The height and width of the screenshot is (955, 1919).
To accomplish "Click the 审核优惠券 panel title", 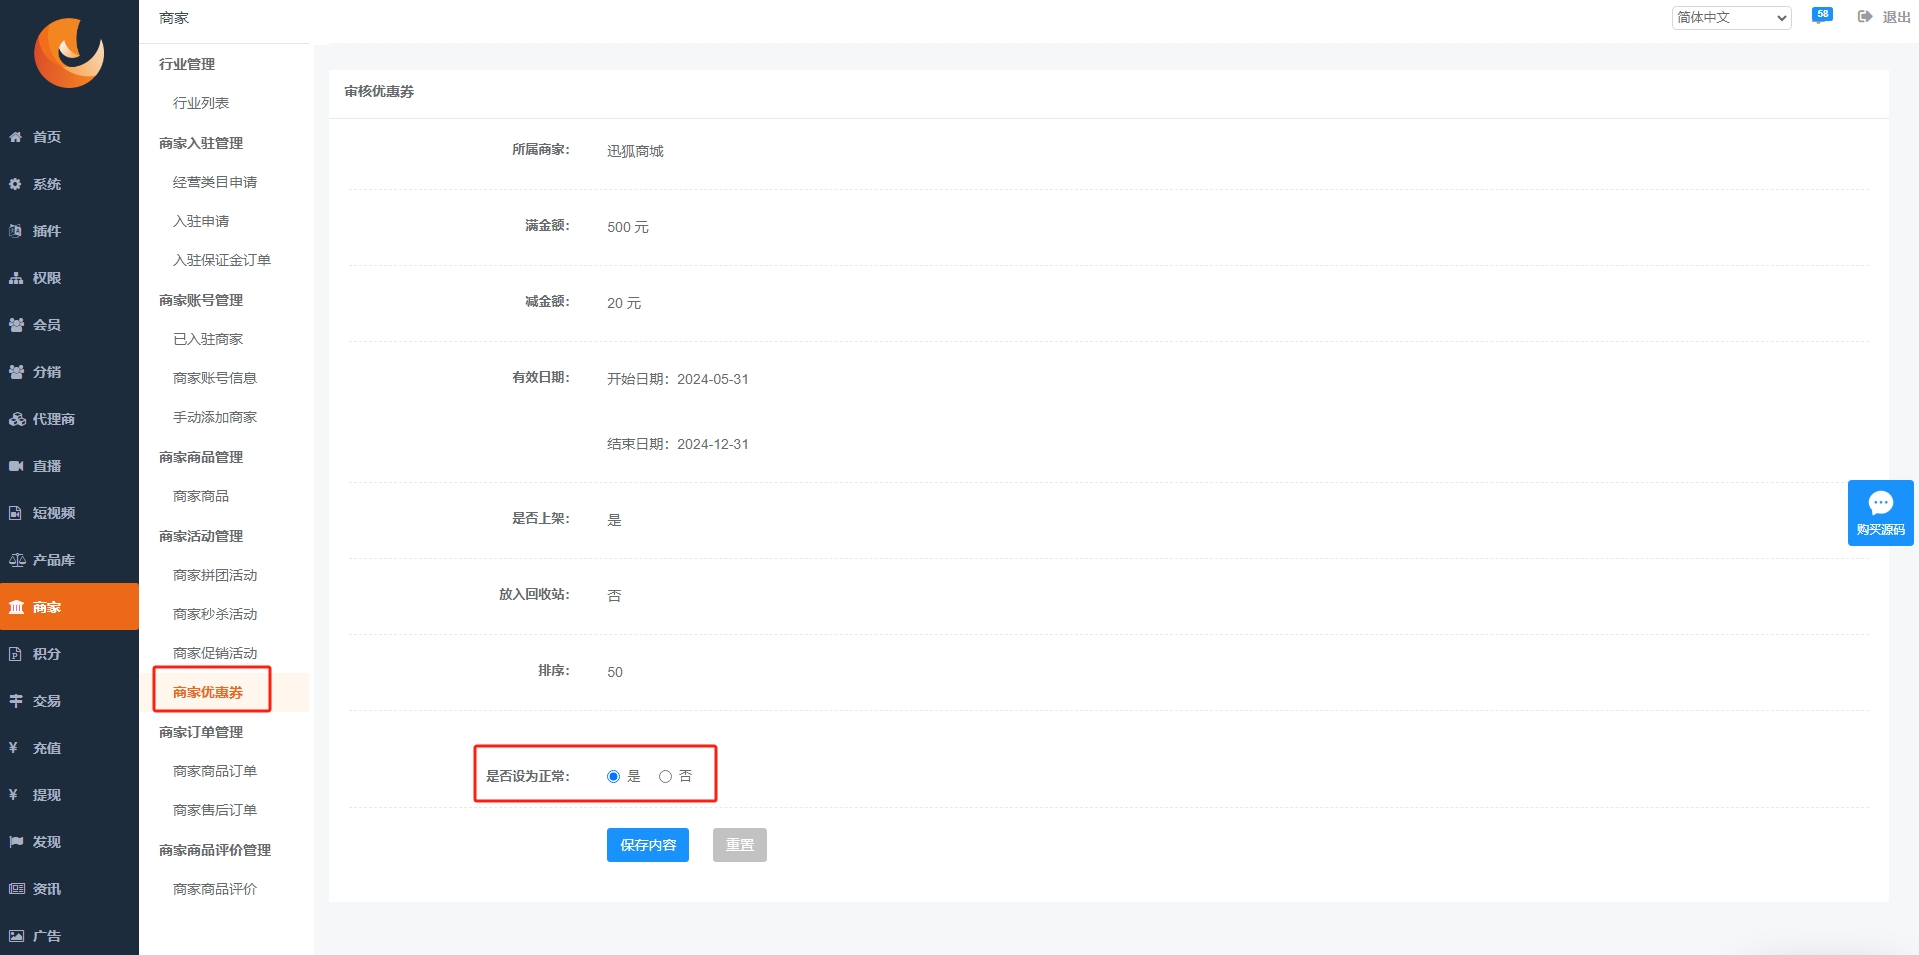I will (379, 91).
